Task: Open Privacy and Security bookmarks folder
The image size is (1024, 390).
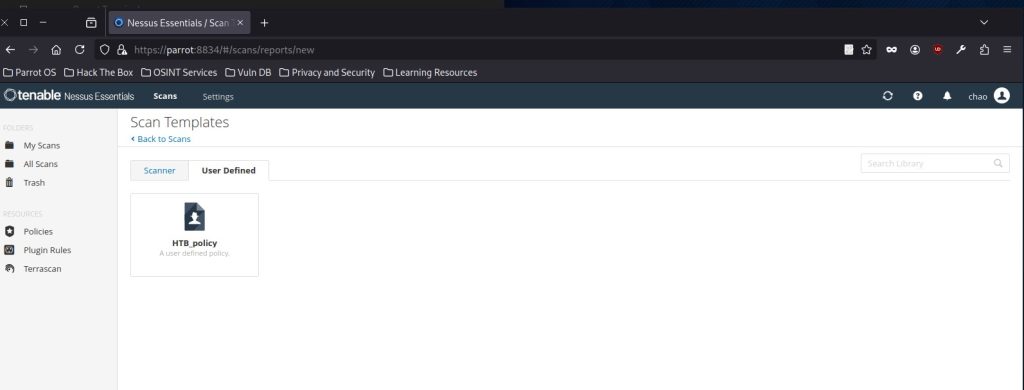Action: (327, 73)
